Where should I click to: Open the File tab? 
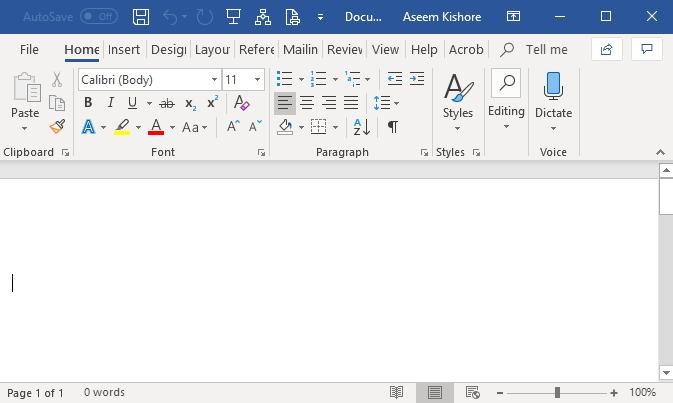coord(29,50)
